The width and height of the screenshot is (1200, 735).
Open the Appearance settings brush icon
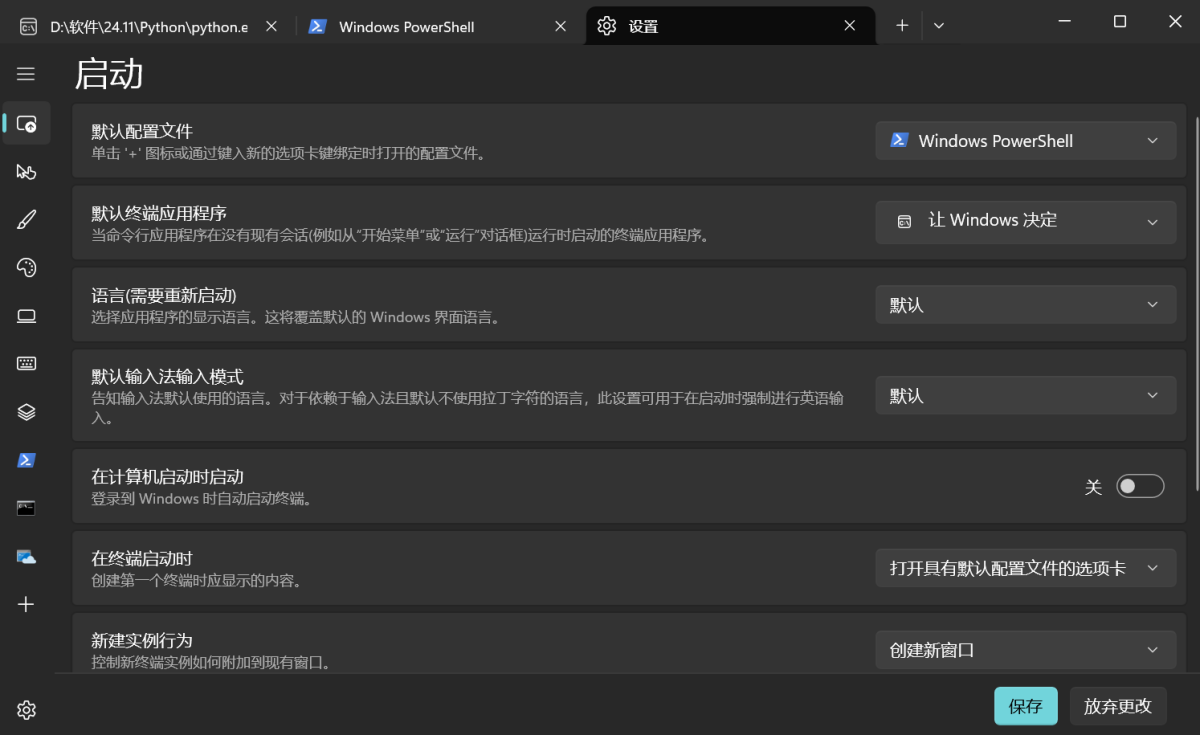tap(27, 220)
